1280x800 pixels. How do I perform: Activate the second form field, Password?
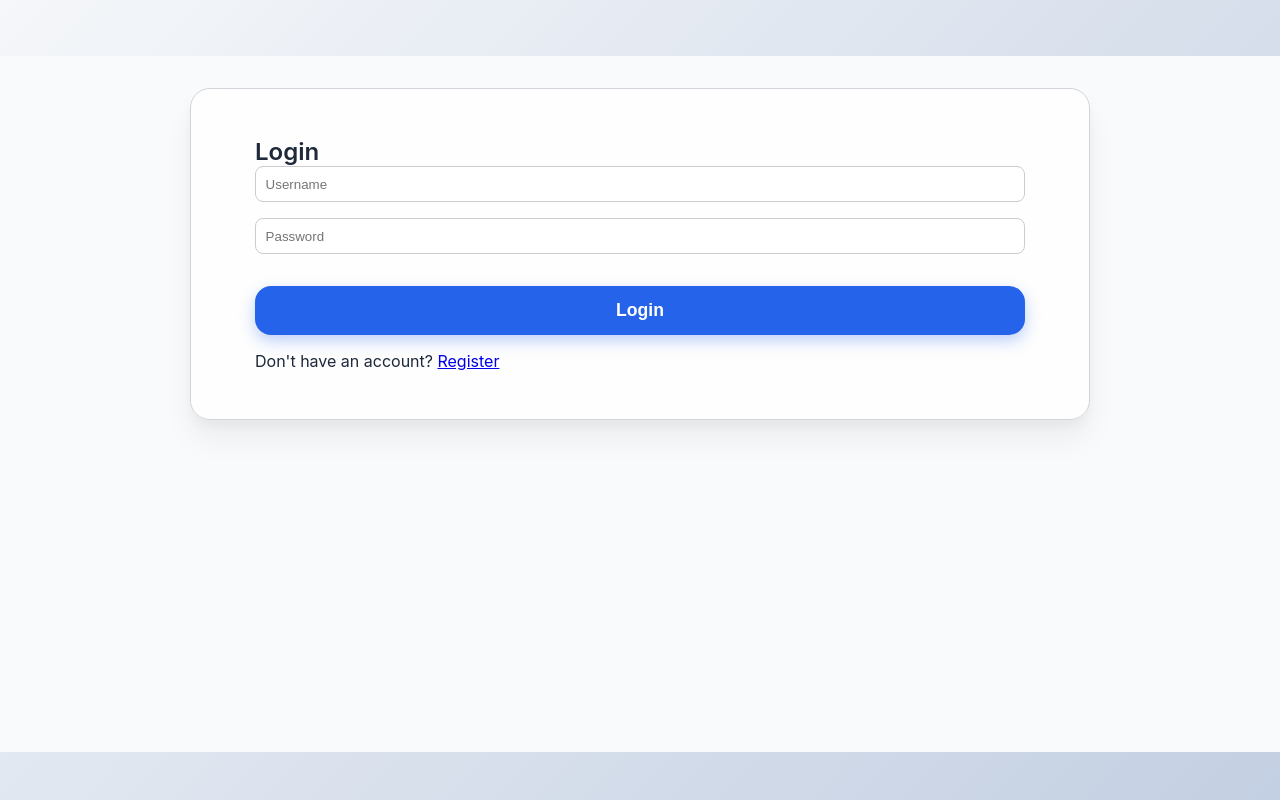coord(640,236)
